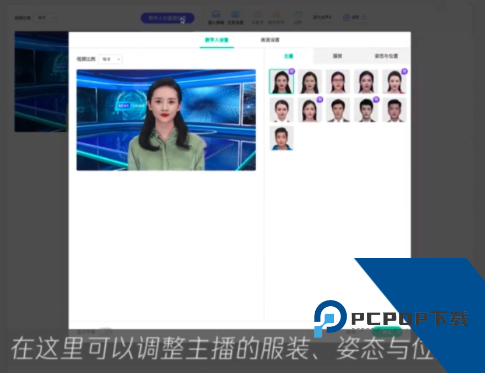Viewport: 485px width, 373px height.
Task: Click the digital anchor preview image
Action: coord(166,120)
